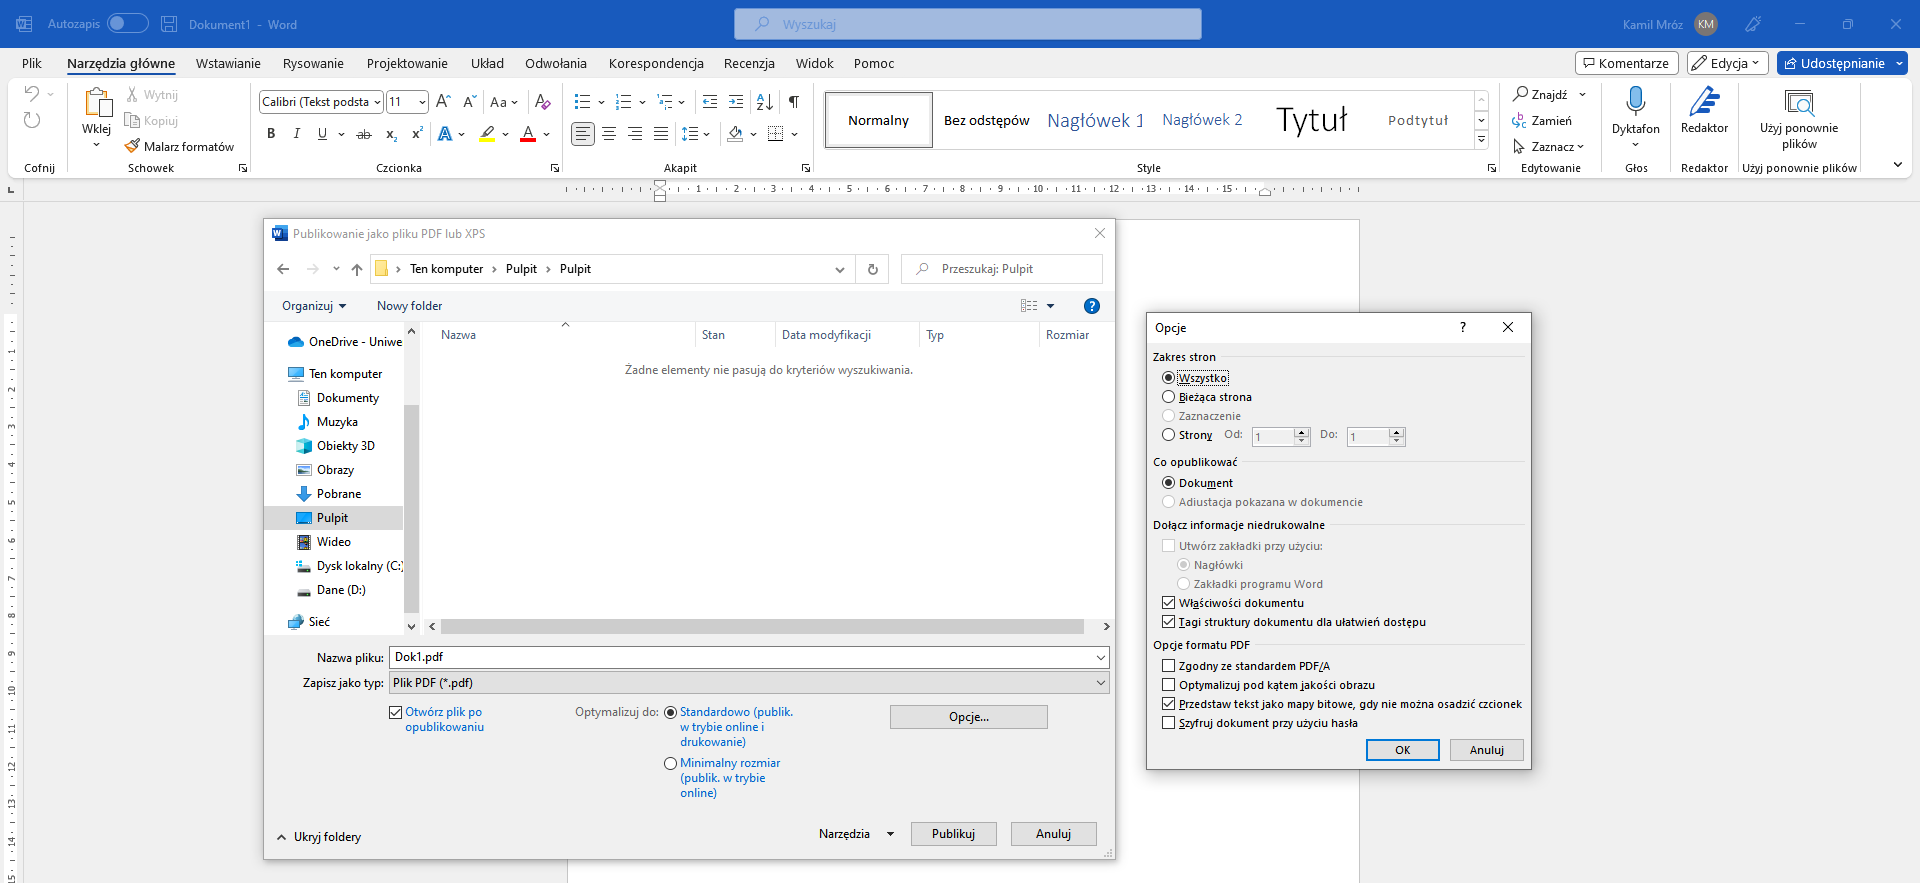Center align the paragraph
Image resolution: width=1920 pixels, height=883 pixels.
click(609, 134)
